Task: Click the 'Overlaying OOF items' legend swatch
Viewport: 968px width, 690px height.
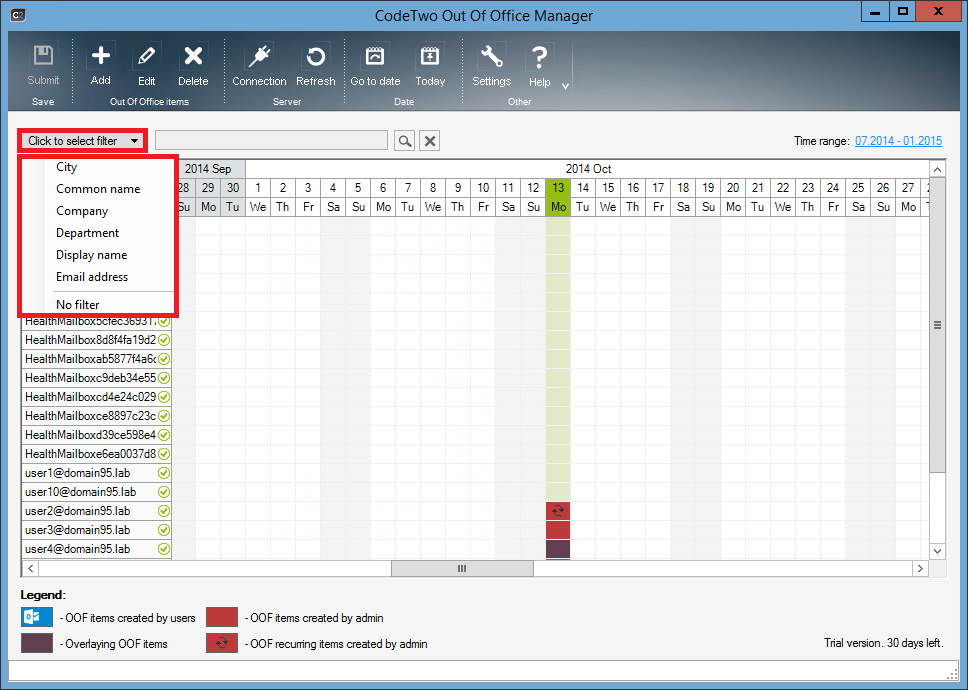Action: [x=37, y=643]
